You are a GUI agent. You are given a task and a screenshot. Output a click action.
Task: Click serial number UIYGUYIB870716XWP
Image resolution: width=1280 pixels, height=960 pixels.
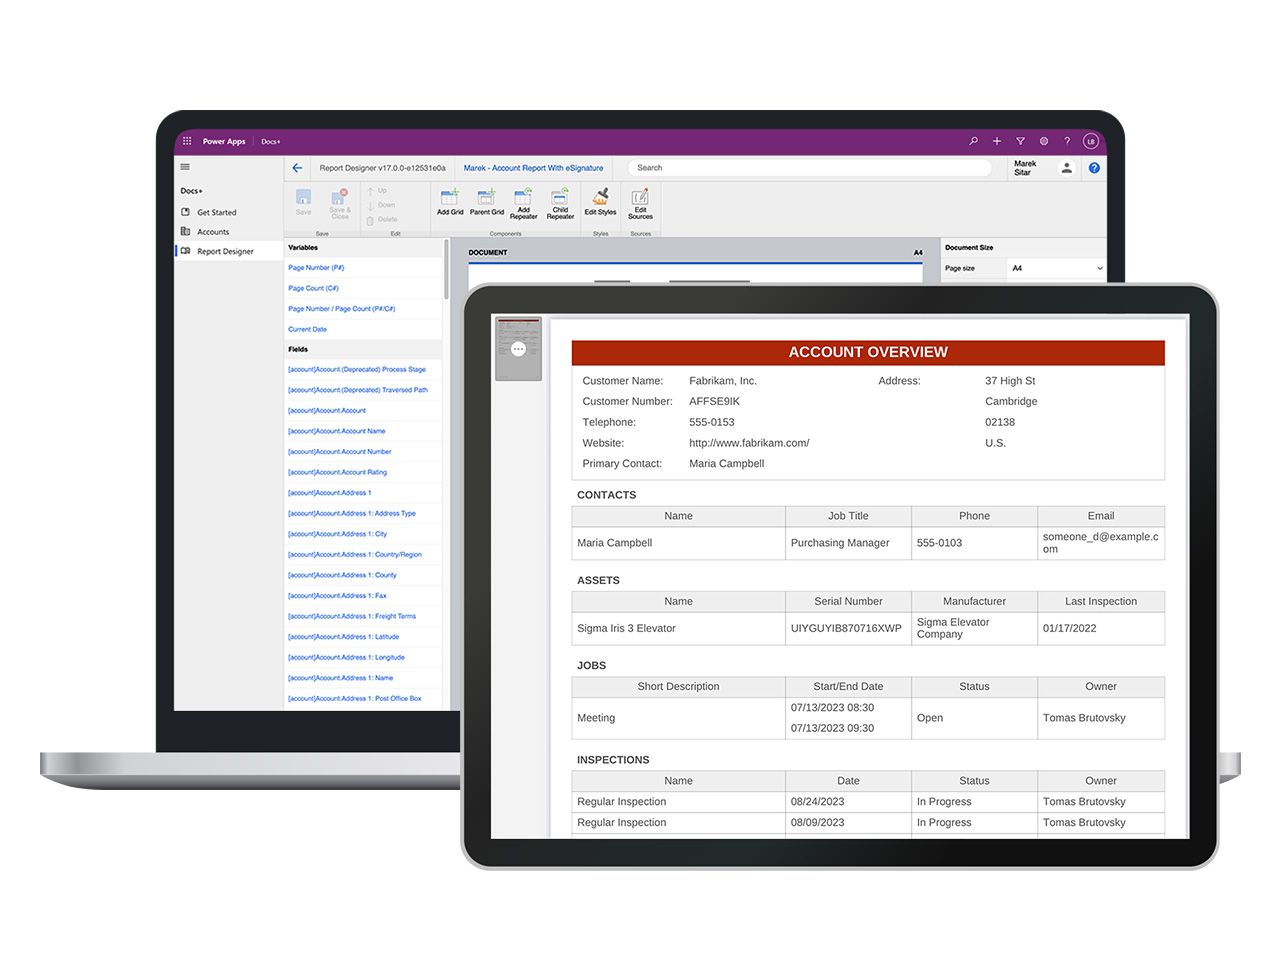[x=846, y=628]
